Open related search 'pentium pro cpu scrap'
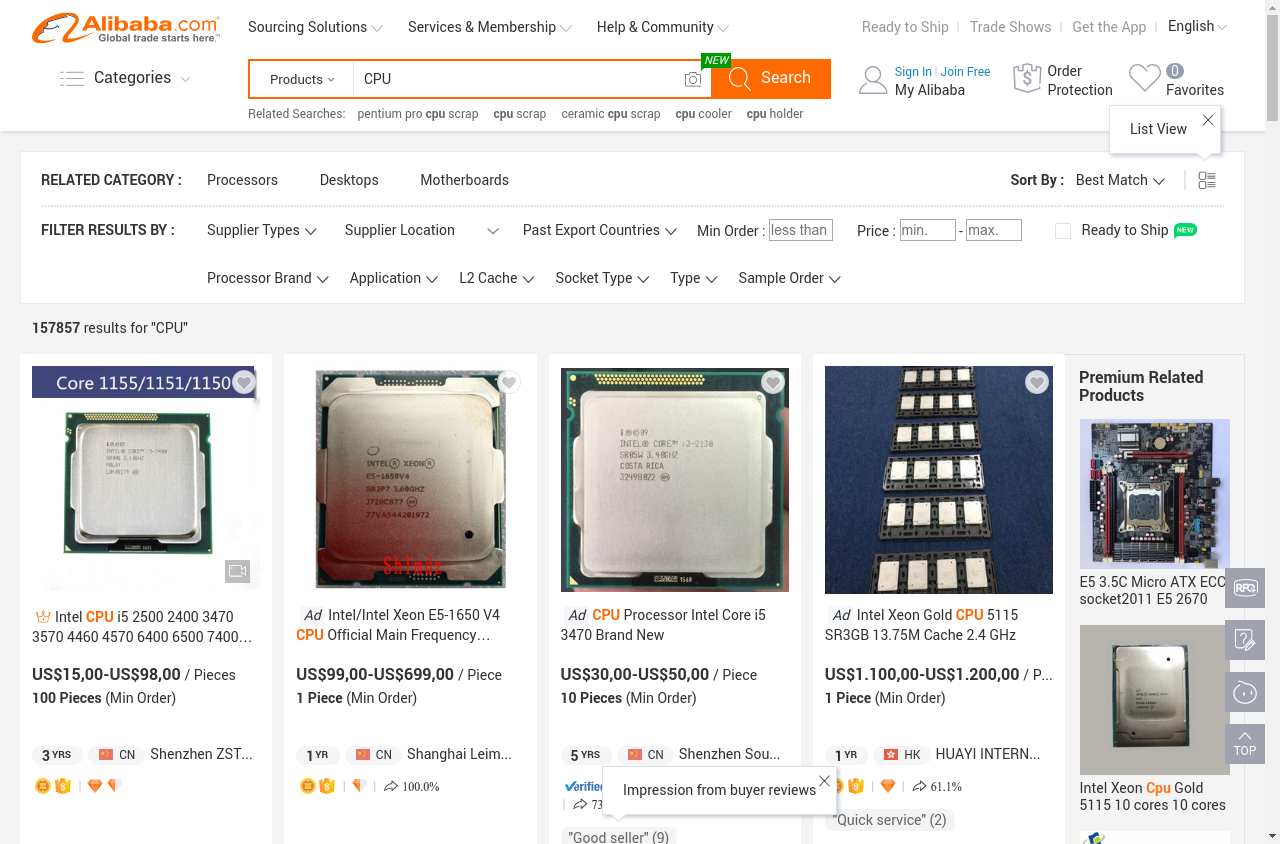The width and height of the screenshot is (1280, 844). (x=418, y=114)
